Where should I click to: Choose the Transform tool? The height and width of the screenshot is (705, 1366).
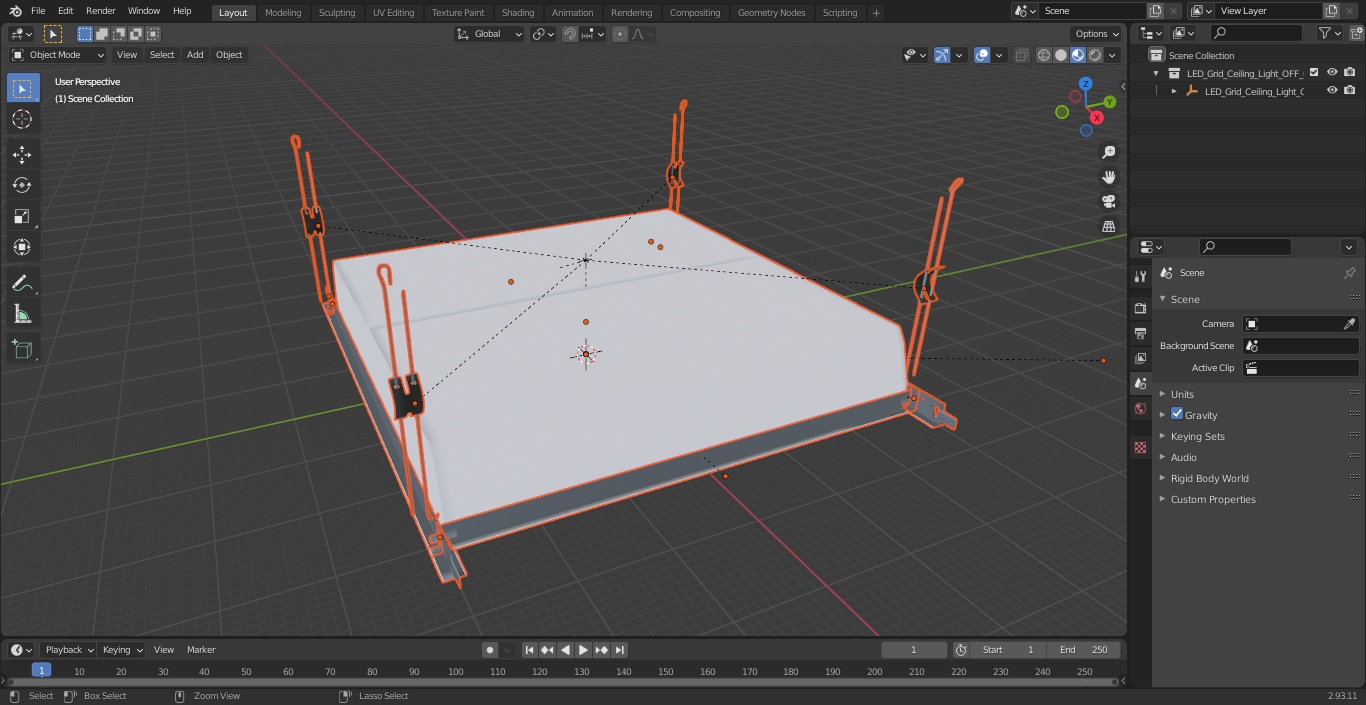click(22, 247)
